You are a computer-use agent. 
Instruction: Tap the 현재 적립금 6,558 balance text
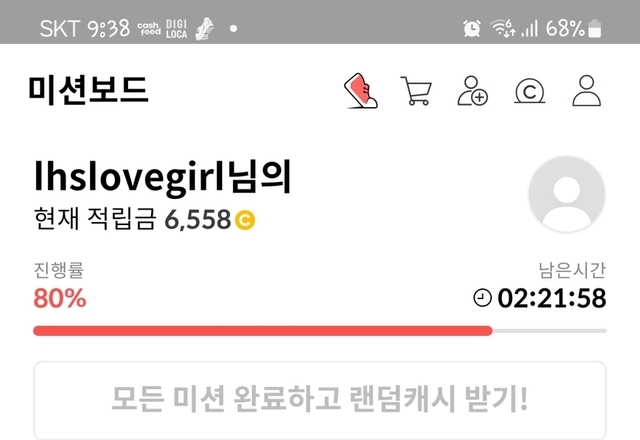tap(144, 219)
